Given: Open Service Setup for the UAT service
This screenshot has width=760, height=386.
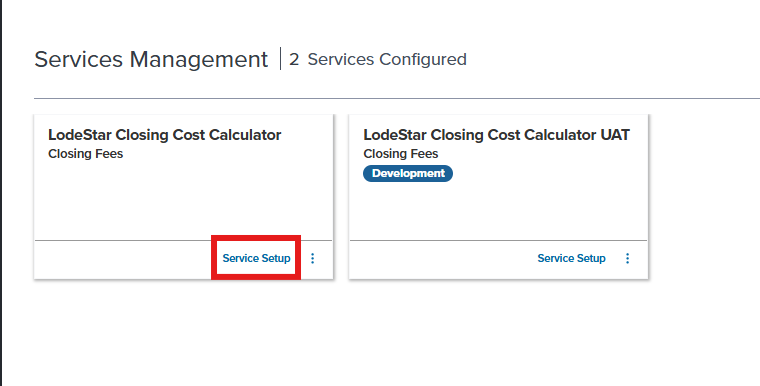Looking at the screenshot, I should pyautogui.click(x=571, y=258).
